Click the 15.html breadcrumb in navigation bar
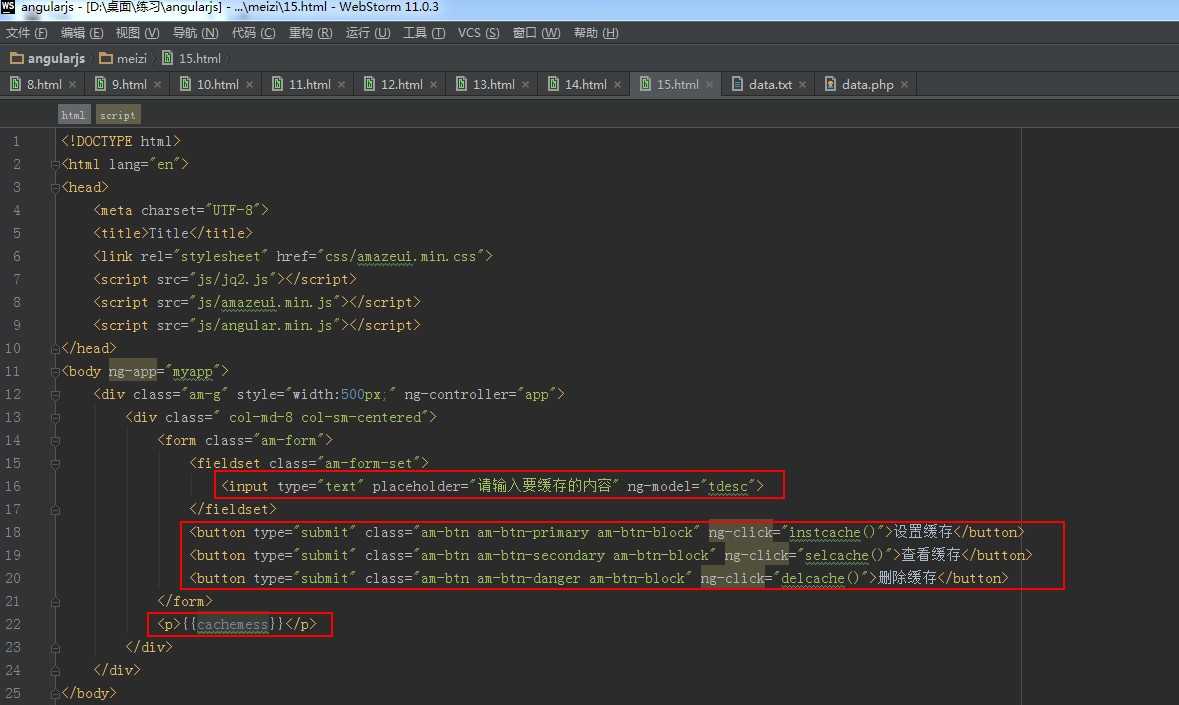The height and width of the screenshot is (705, 1179). click(192, 59)
